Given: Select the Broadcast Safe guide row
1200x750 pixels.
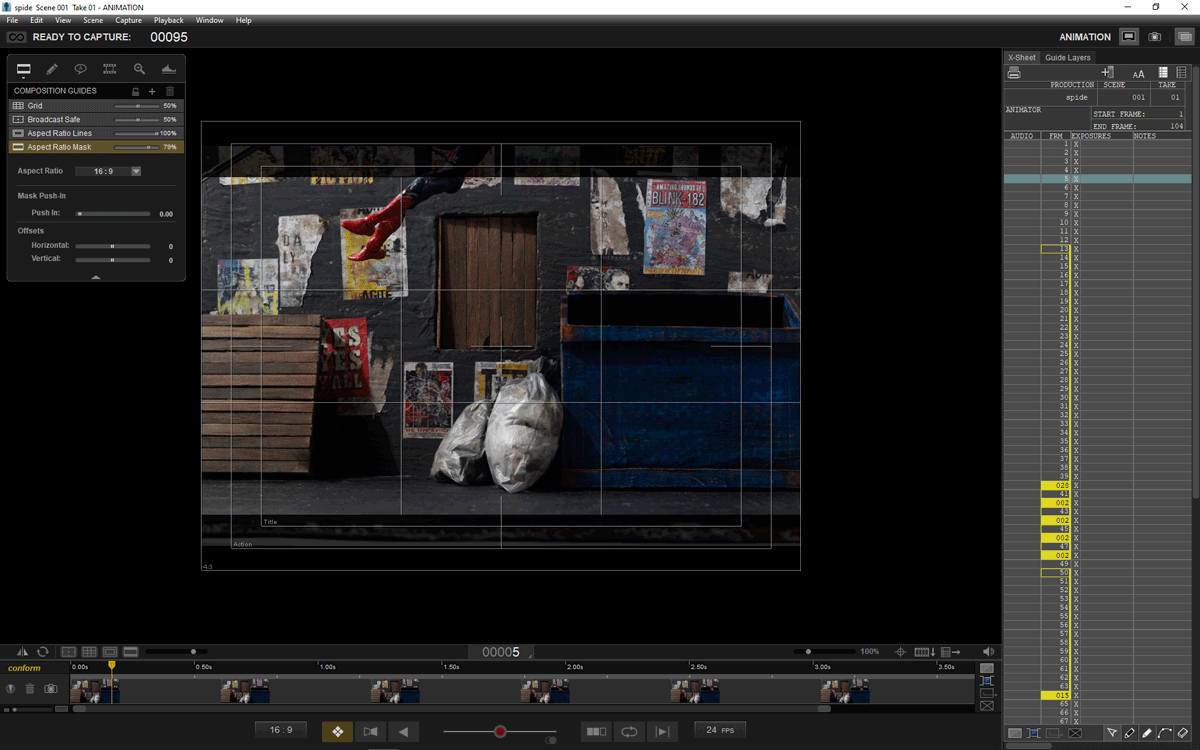Looking at the screenshot, I should click(95, 119).
